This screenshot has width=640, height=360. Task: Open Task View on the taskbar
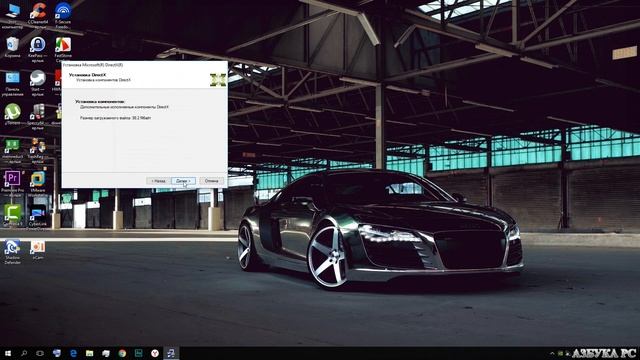(x=40, y=353)
